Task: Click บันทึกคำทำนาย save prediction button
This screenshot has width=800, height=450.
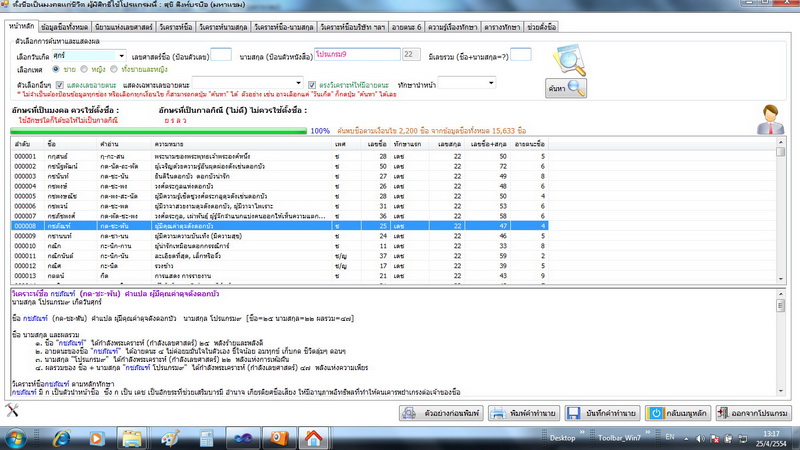Action: pyautogui.click(x=603, y=413)
